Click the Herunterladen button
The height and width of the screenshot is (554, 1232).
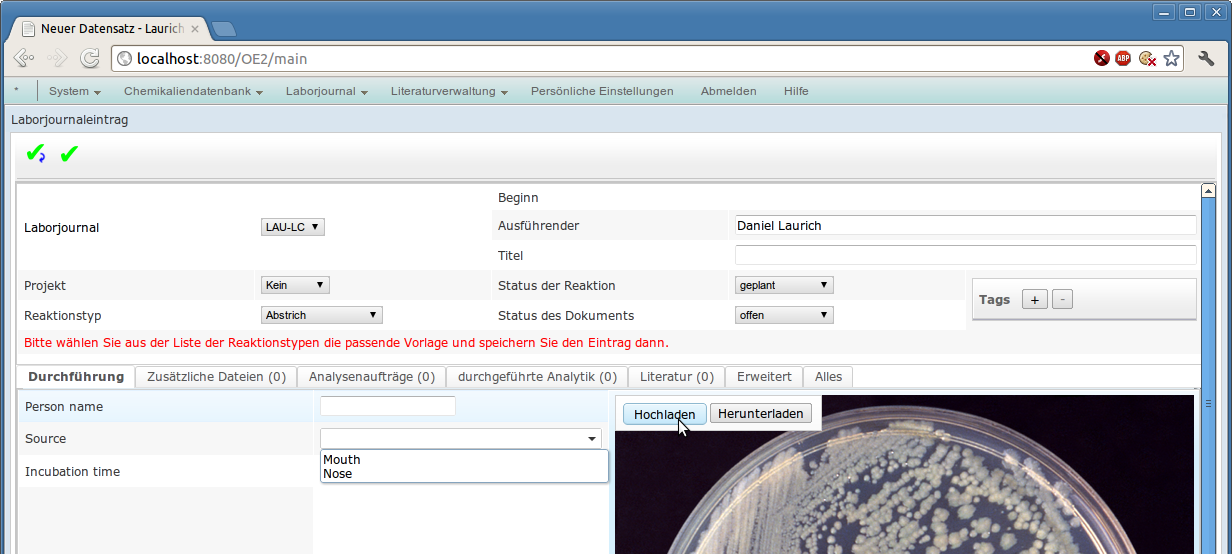tap(760, 414)
